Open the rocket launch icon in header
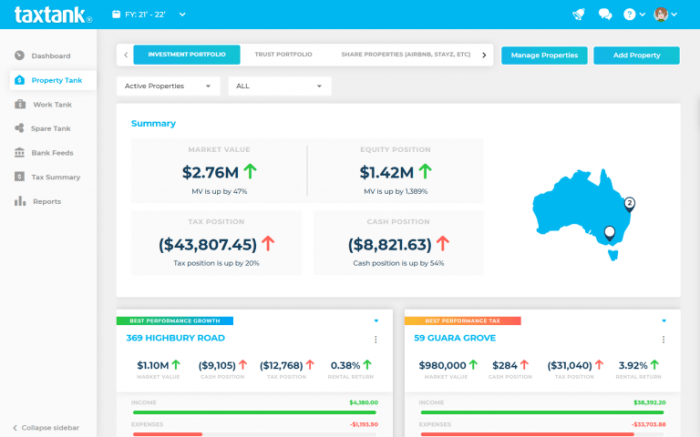The height and width of the screenshot is (437, 700). click(x=579, y=14)
